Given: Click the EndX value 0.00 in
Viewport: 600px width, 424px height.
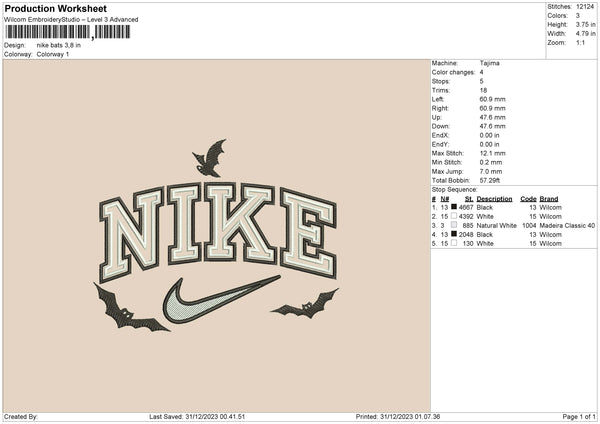Looking at the screenshot, I should pos(489,135).
